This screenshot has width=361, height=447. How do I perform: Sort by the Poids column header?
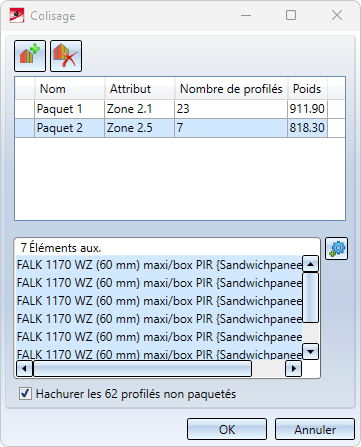pos(307,89)
